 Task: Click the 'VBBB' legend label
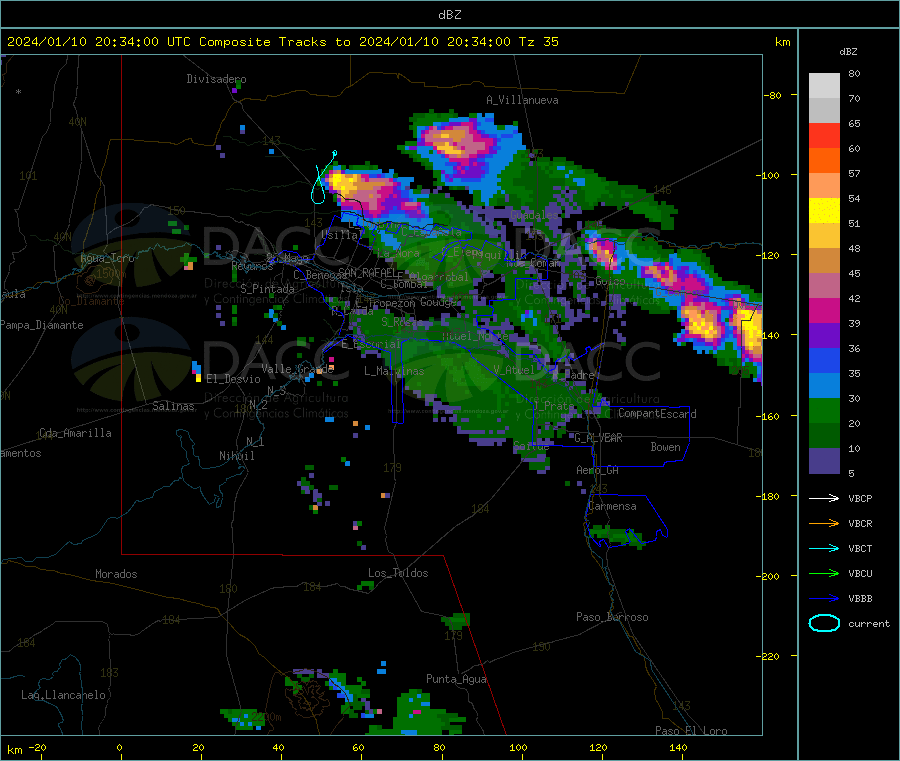860,599
